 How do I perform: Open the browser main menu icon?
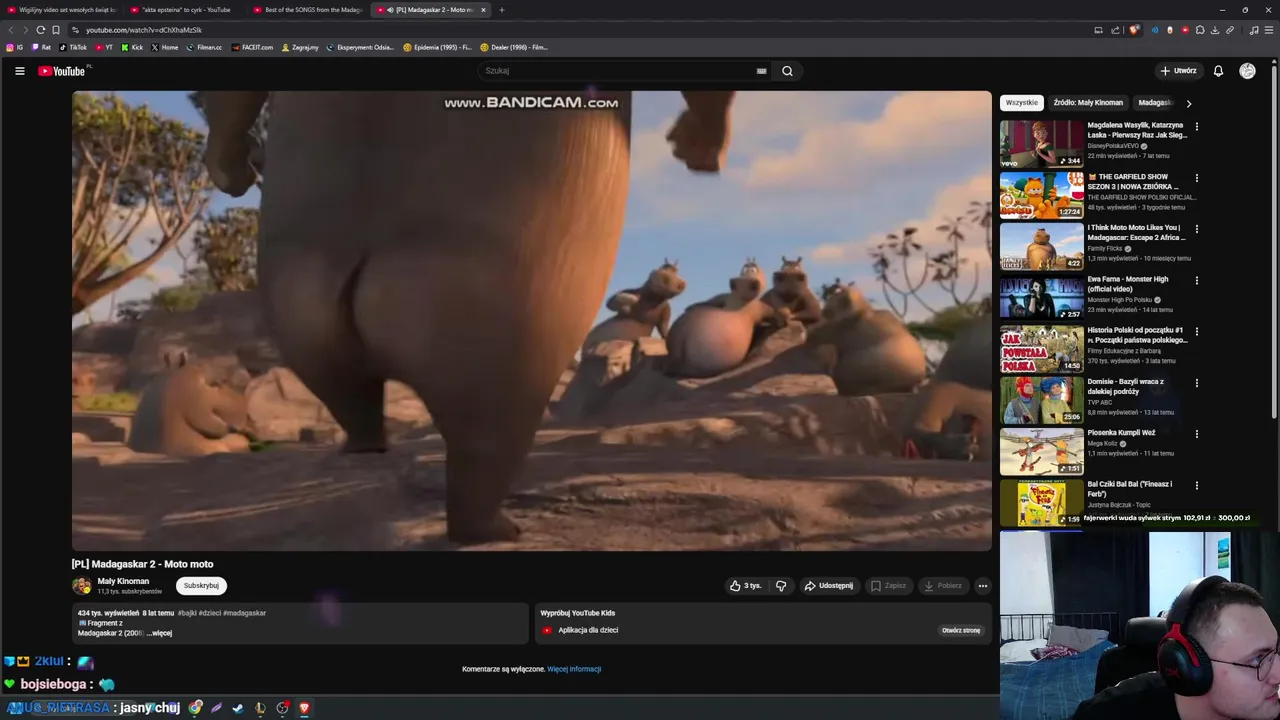click(1269, 30)
